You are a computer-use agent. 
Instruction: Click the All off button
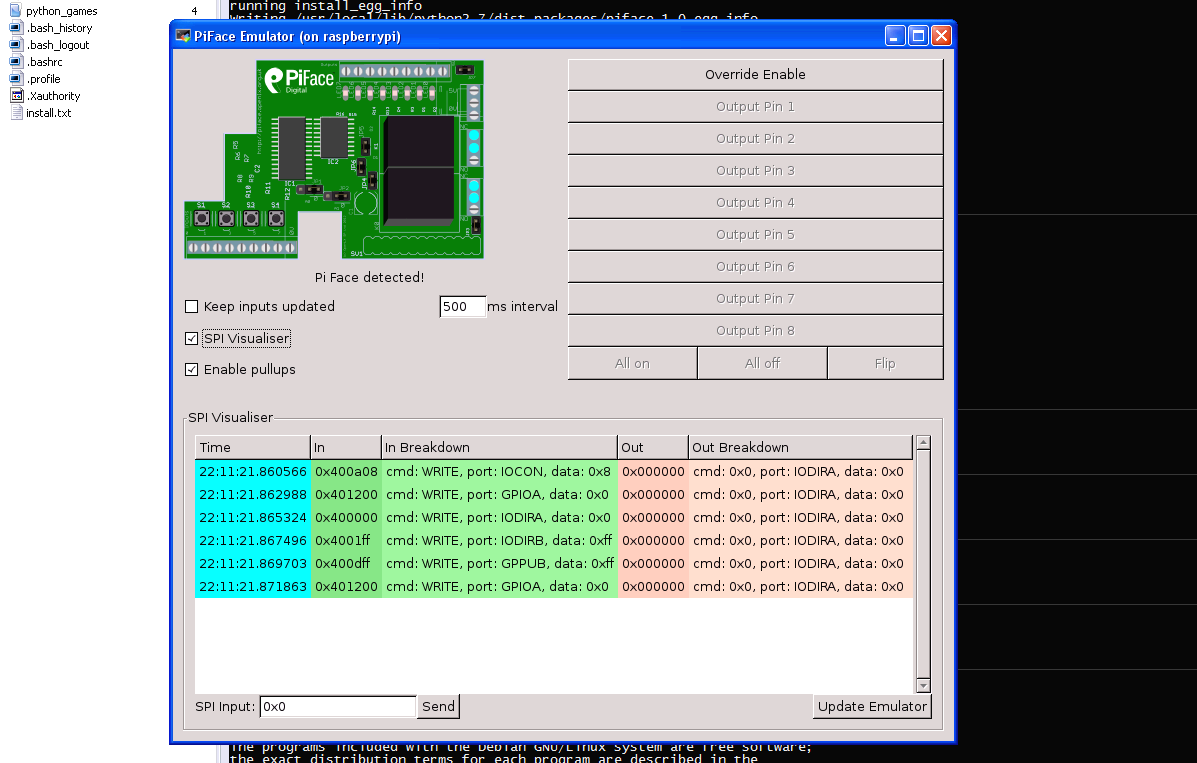coord(763,364)
